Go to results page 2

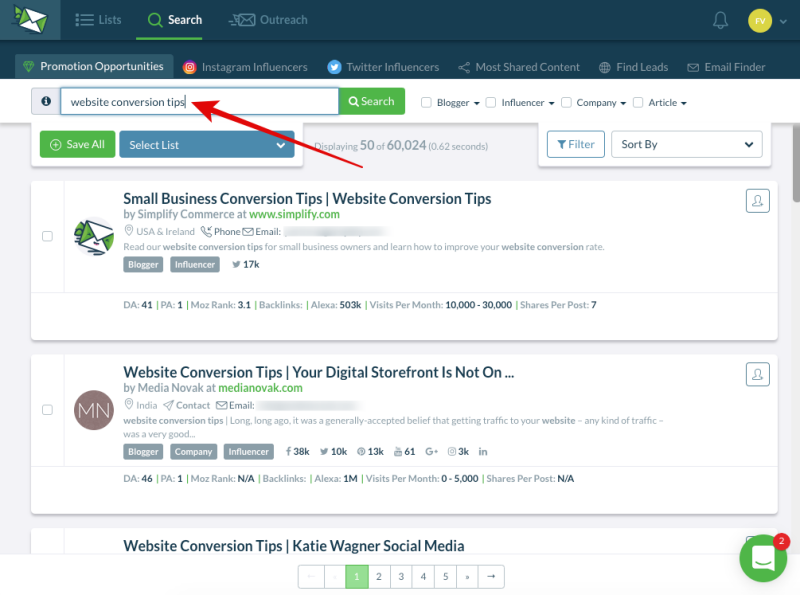pos(379,577)
